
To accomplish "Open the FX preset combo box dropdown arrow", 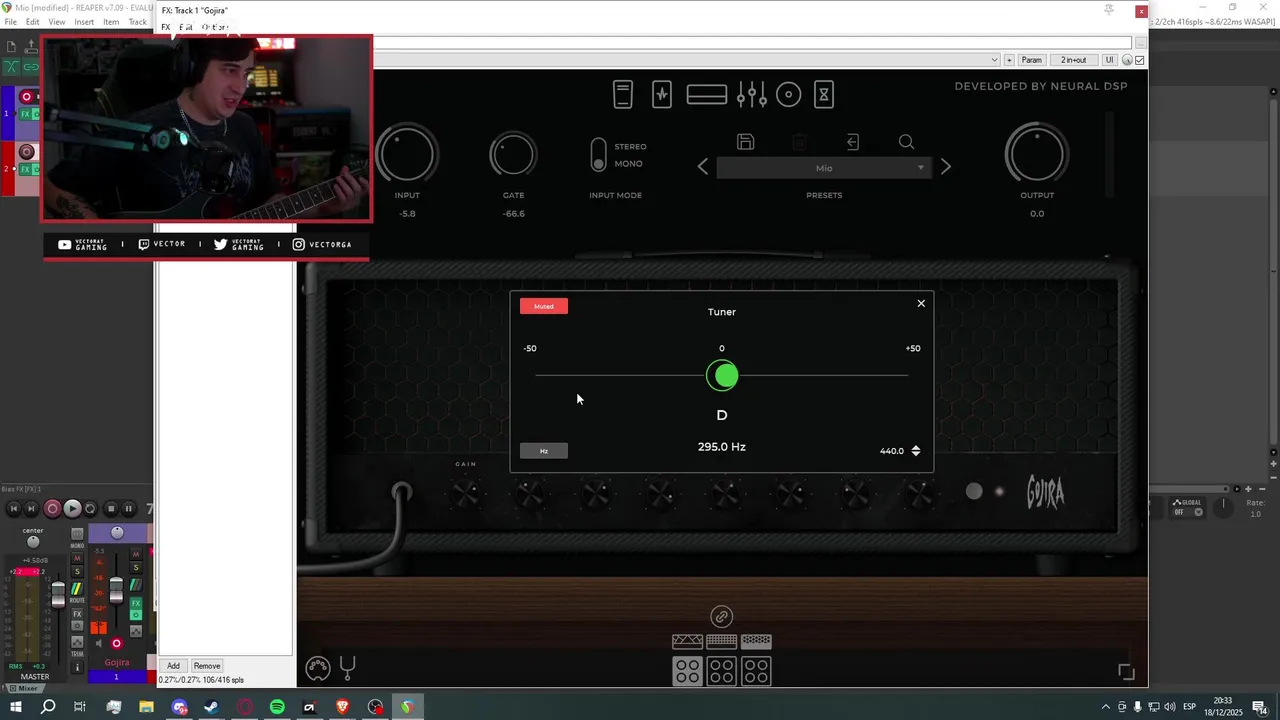I will [x=994, y=60].
